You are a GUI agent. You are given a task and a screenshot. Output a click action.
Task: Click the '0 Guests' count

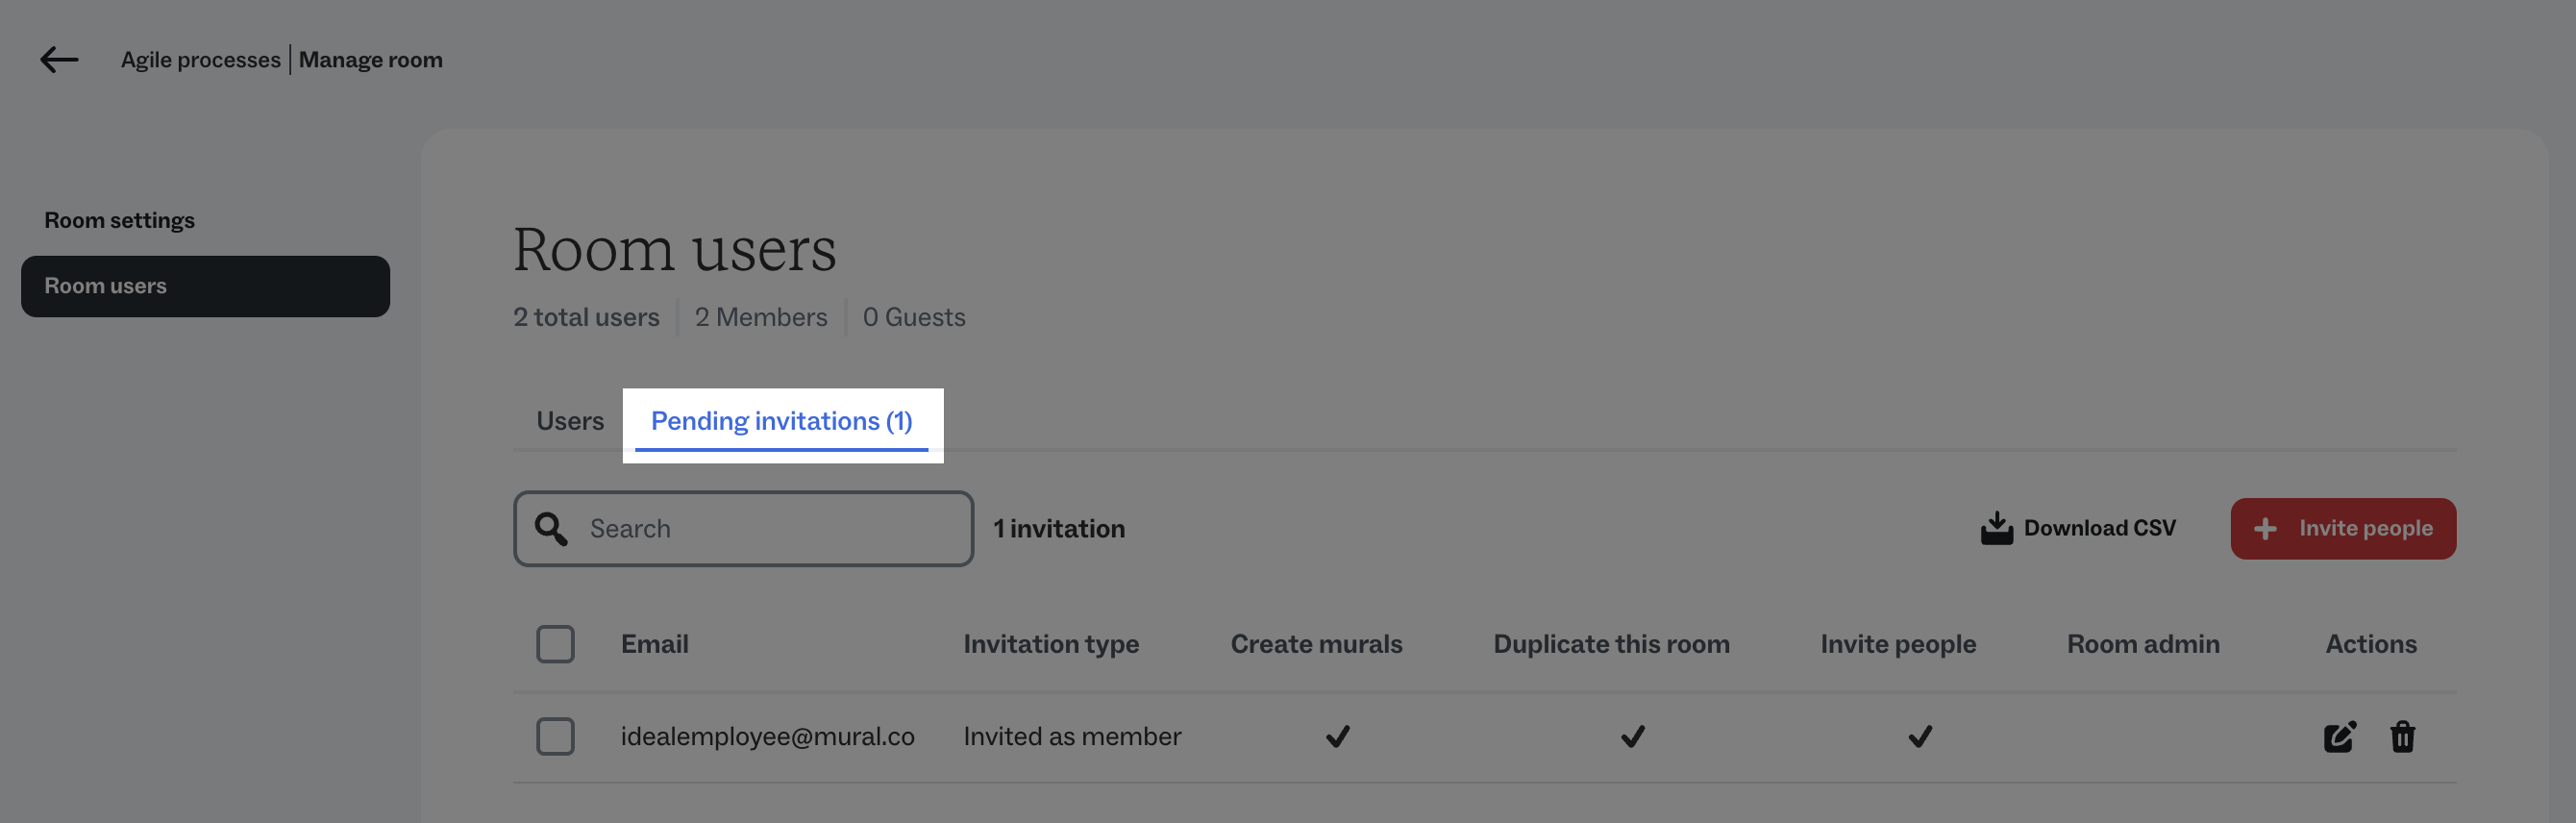pos(914,317)
